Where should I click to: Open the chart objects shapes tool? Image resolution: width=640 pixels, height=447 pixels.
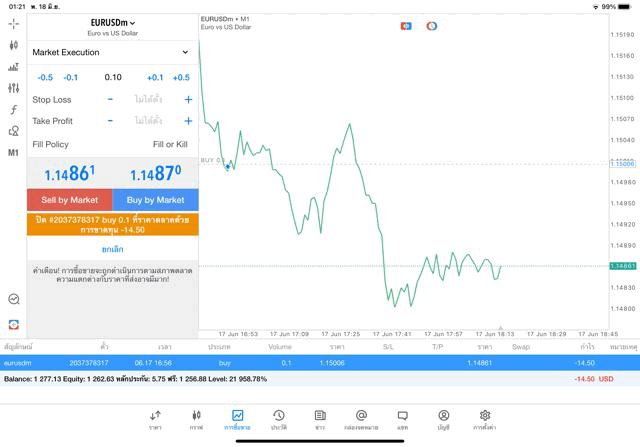coord(13,131)
